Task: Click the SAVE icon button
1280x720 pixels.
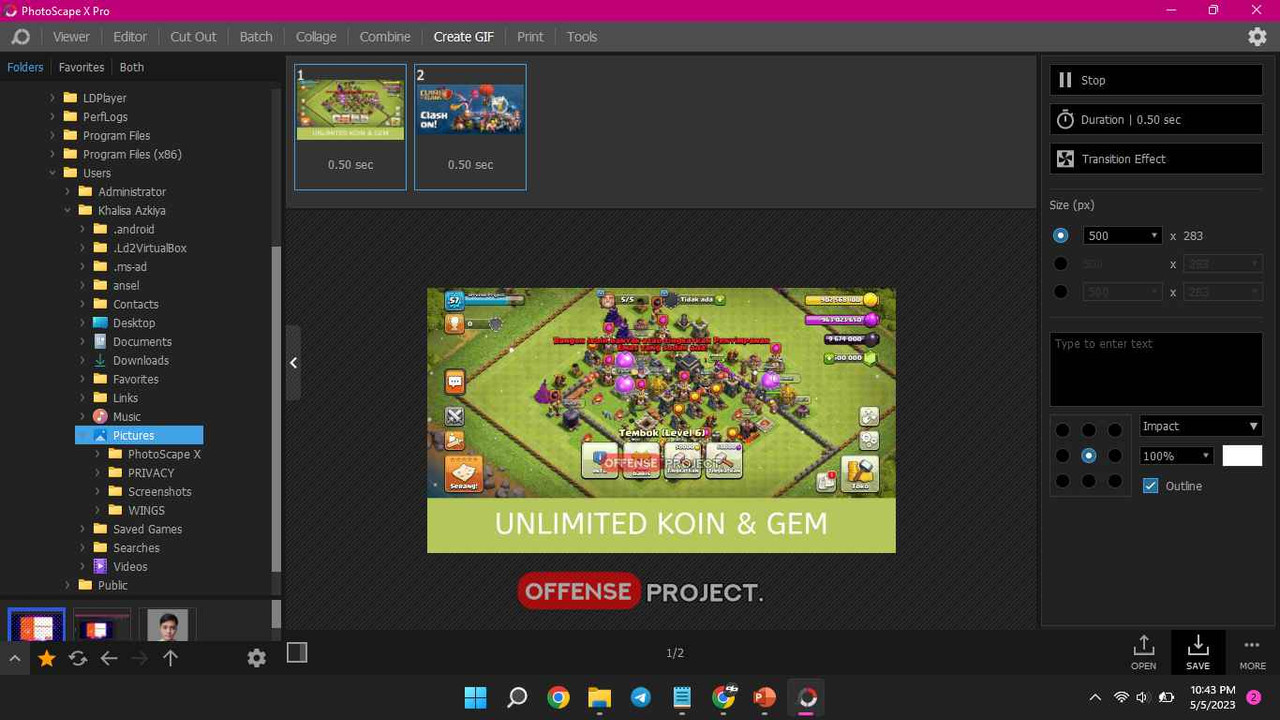Action: [1198, 652]
